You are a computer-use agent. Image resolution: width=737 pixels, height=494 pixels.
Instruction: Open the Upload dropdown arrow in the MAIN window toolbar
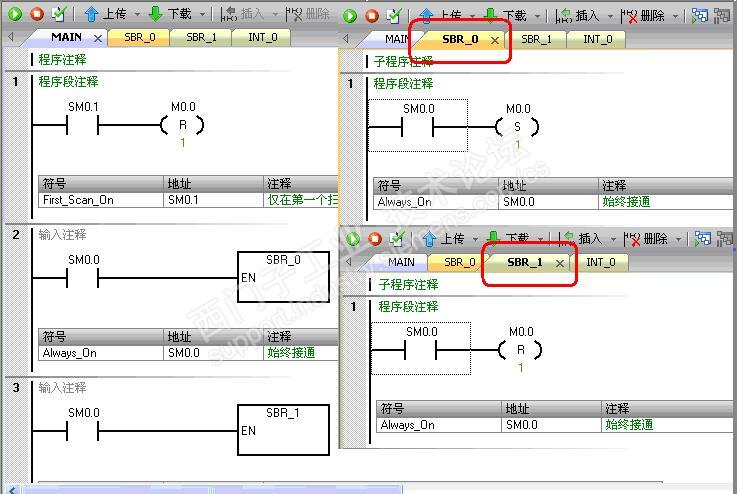pos(137,15)
